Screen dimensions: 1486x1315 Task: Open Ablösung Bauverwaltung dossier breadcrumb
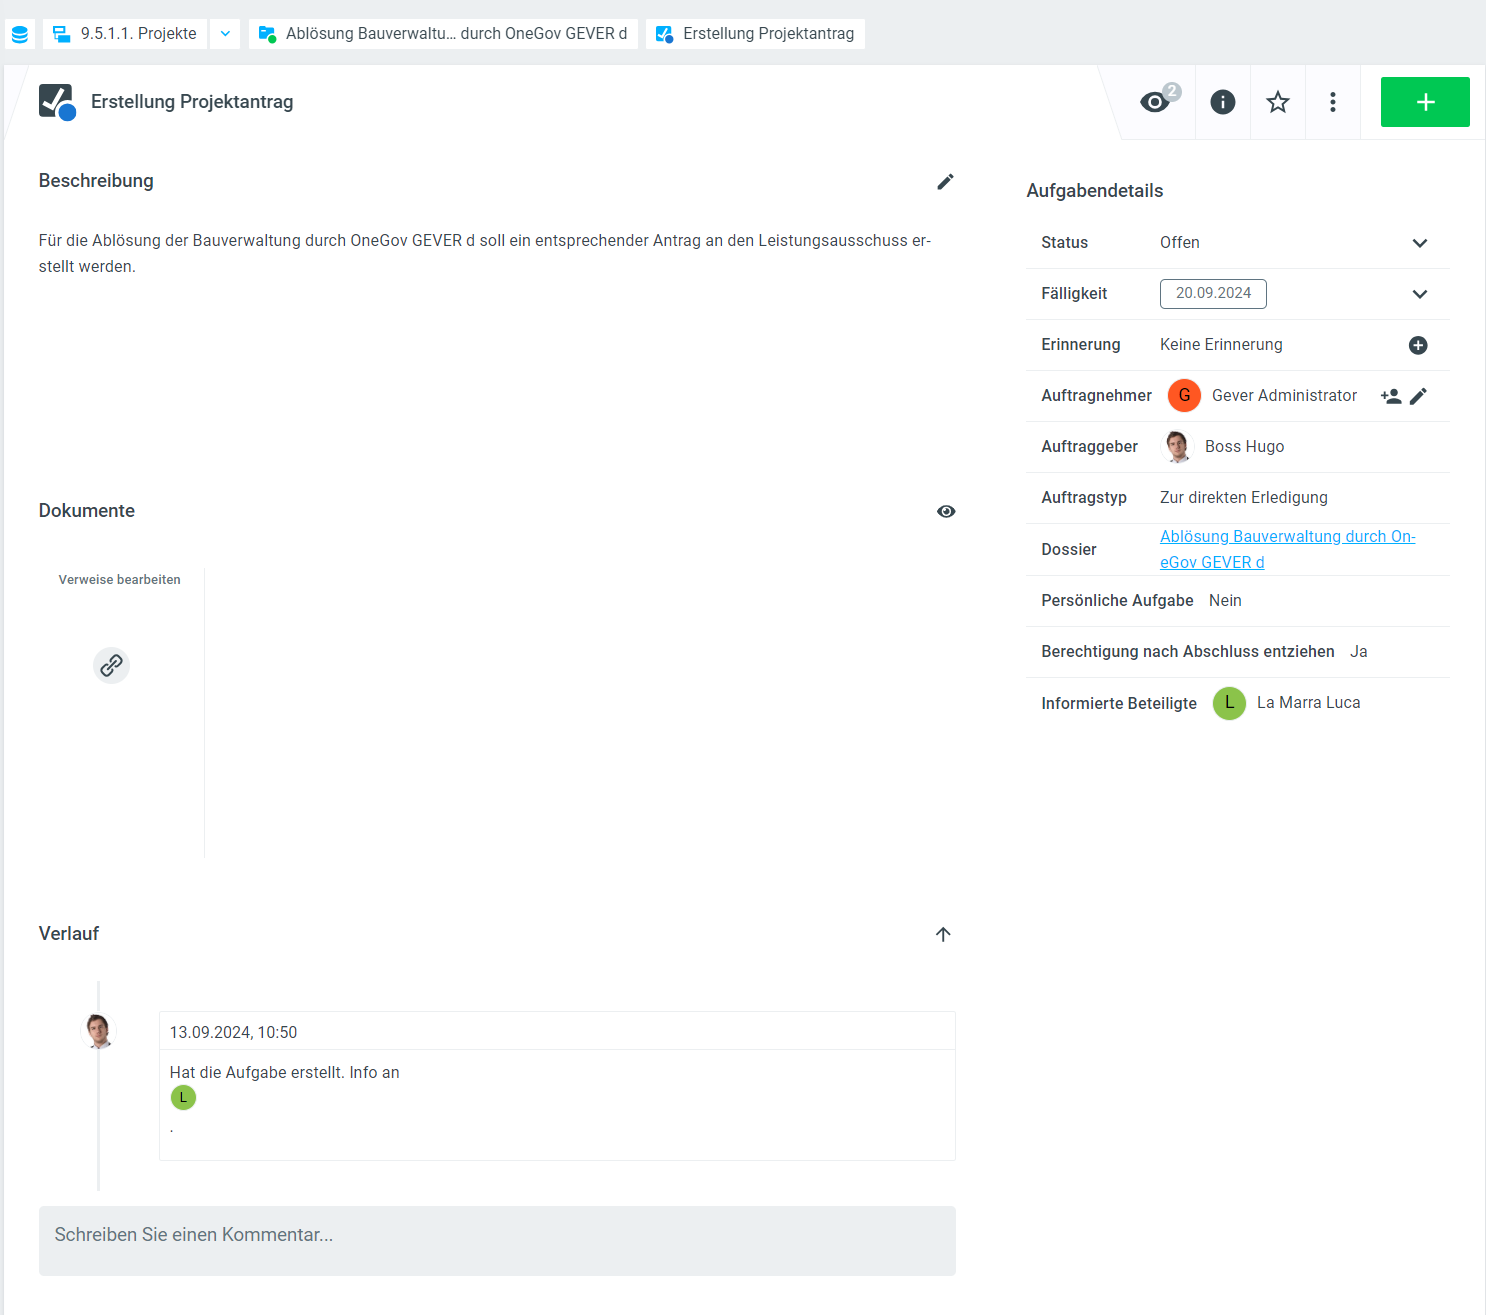click(x=443, y=34)
